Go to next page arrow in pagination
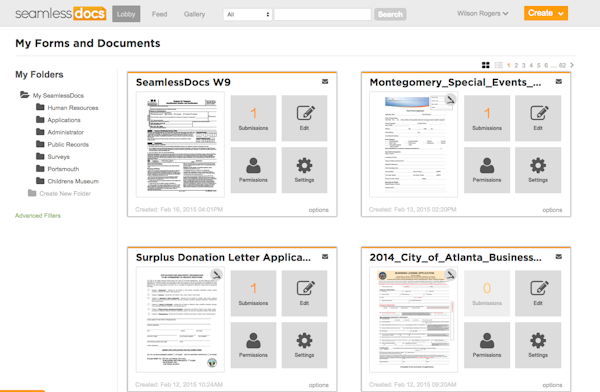 (572, 65)
